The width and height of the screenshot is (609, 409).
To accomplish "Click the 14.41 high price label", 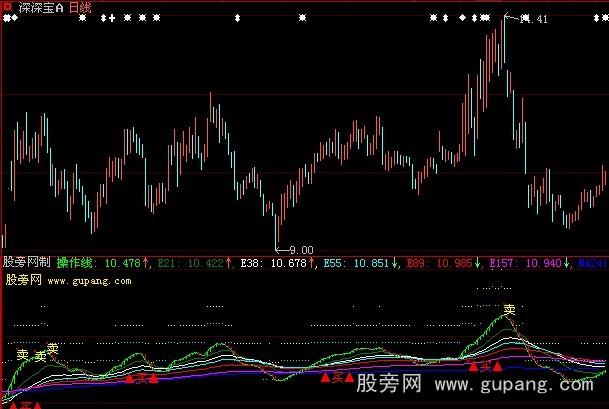I will [534, 19].
